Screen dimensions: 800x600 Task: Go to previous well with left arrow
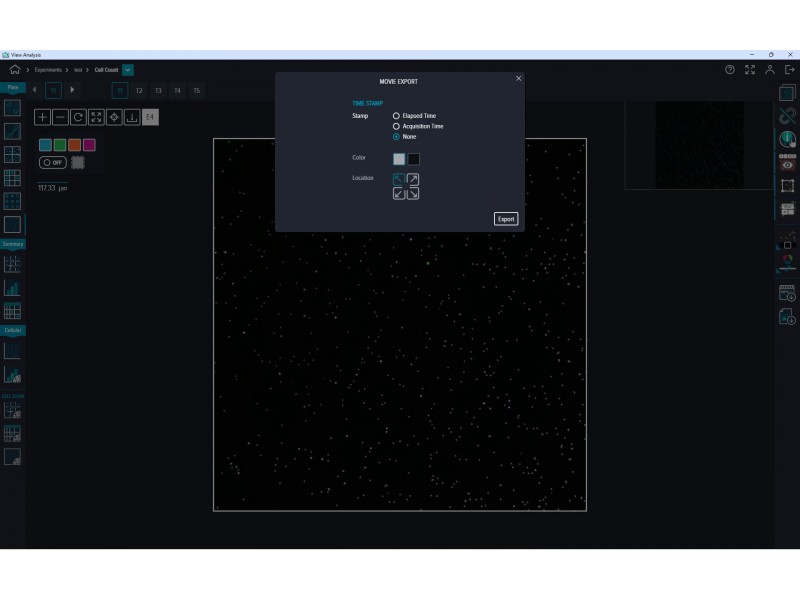35,90
